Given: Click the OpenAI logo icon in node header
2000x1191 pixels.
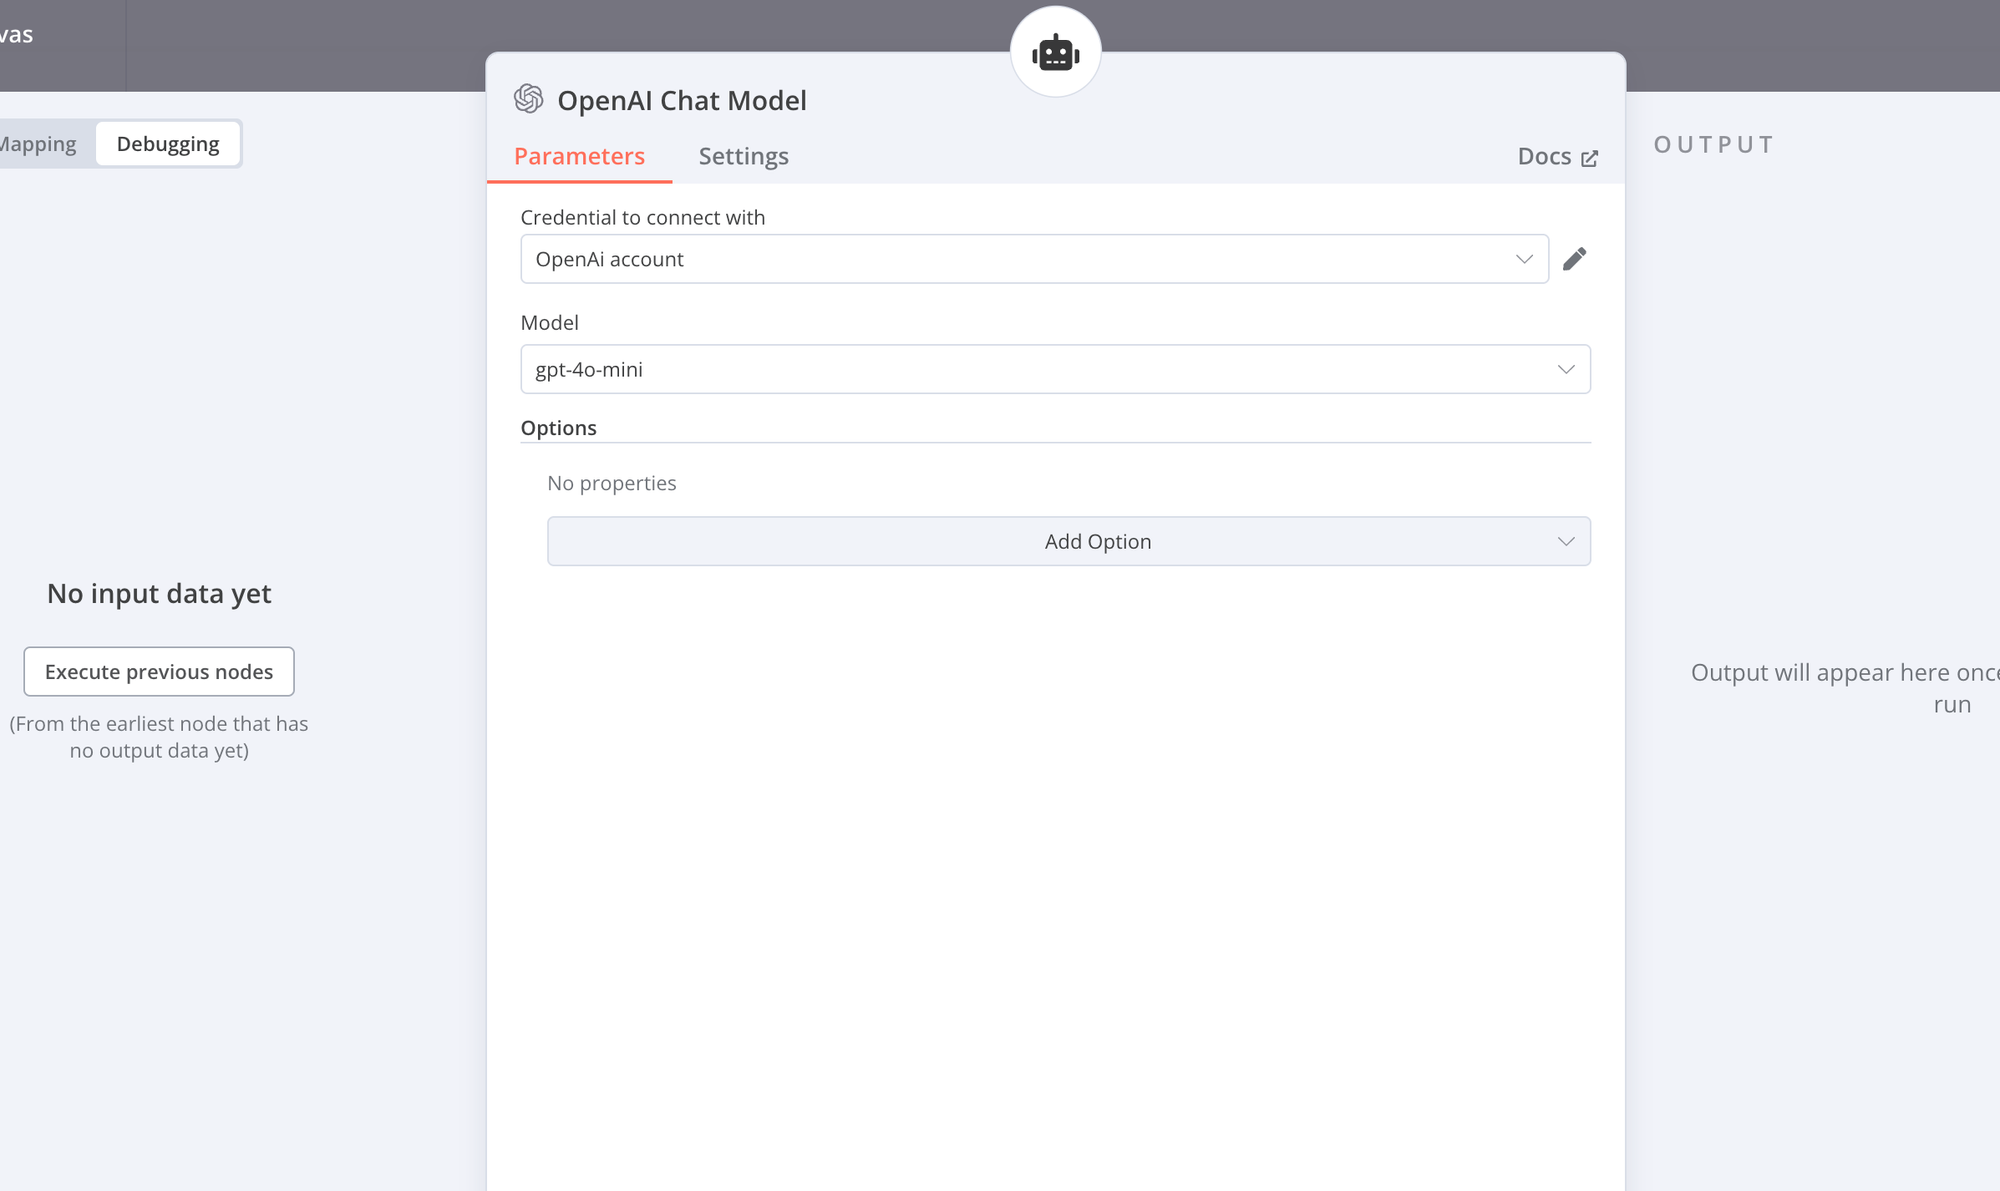Looking at the screenshot, I should coord(529,99).
